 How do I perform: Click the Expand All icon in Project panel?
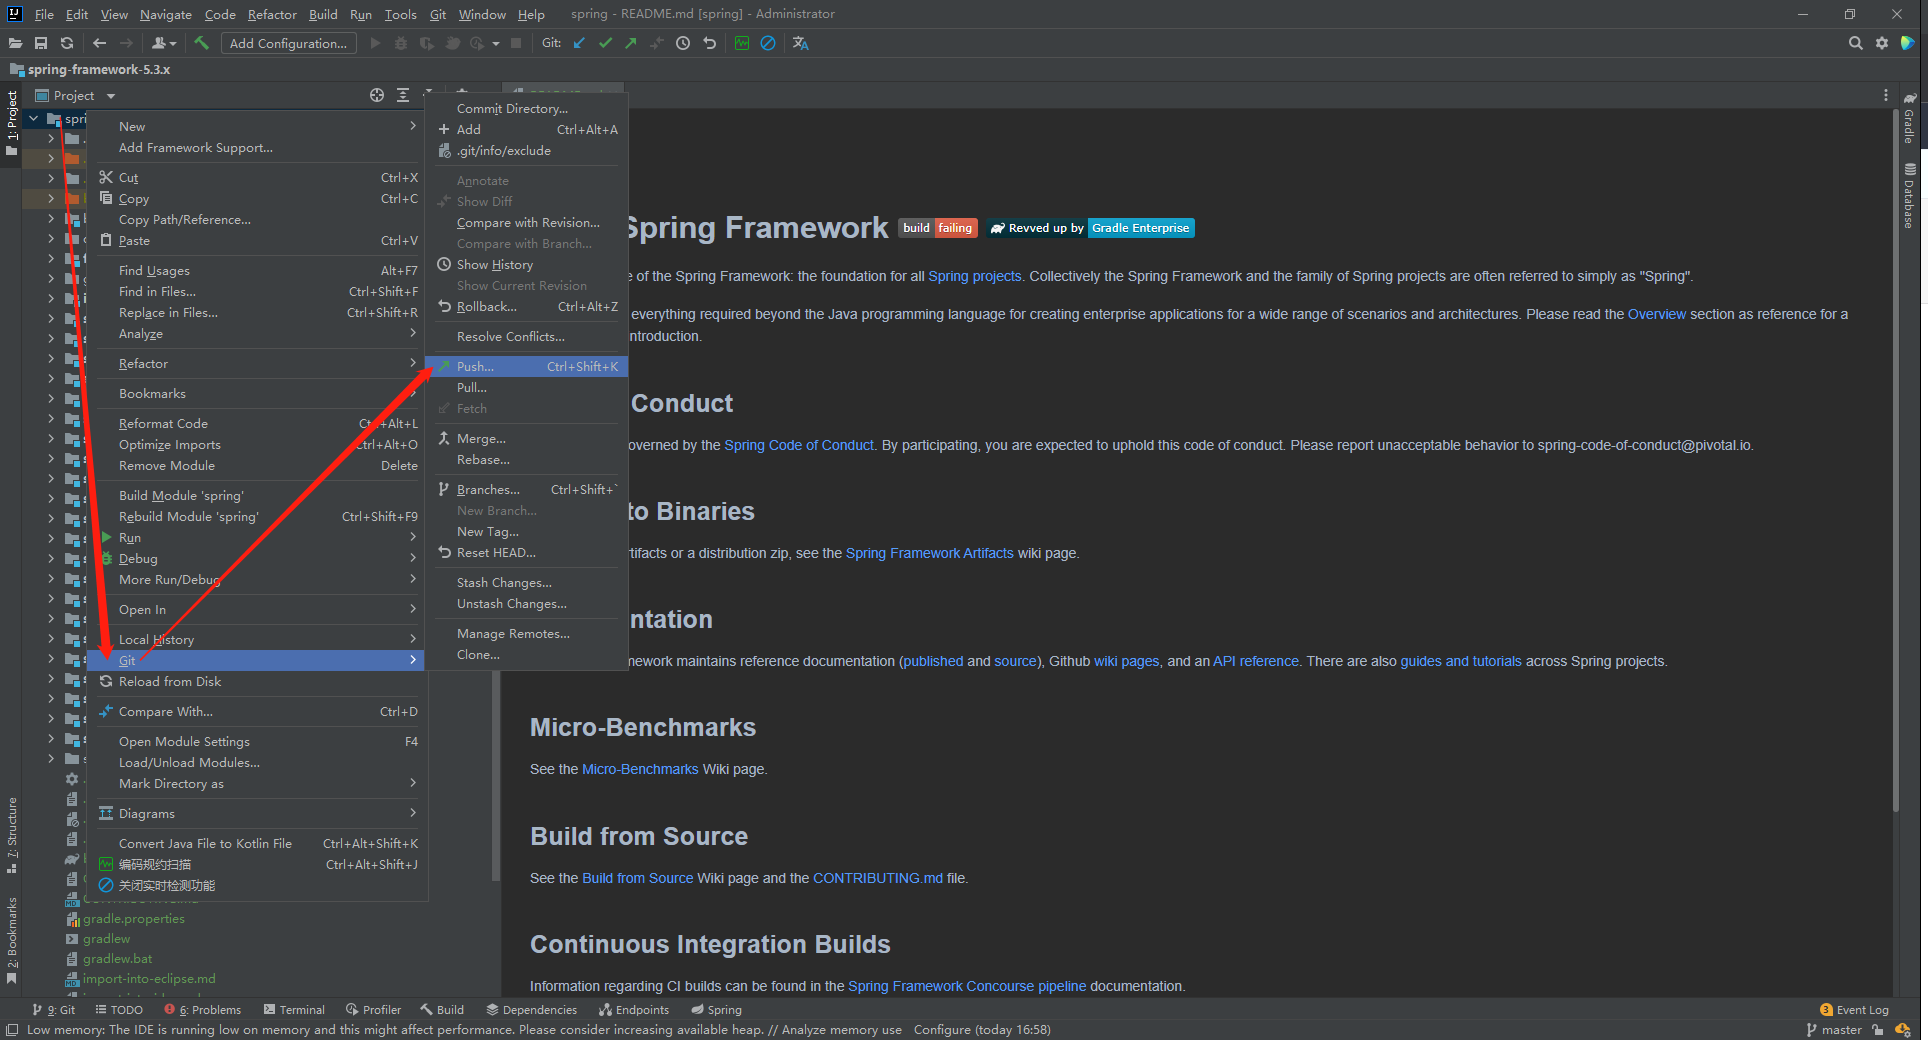(403, 95)
